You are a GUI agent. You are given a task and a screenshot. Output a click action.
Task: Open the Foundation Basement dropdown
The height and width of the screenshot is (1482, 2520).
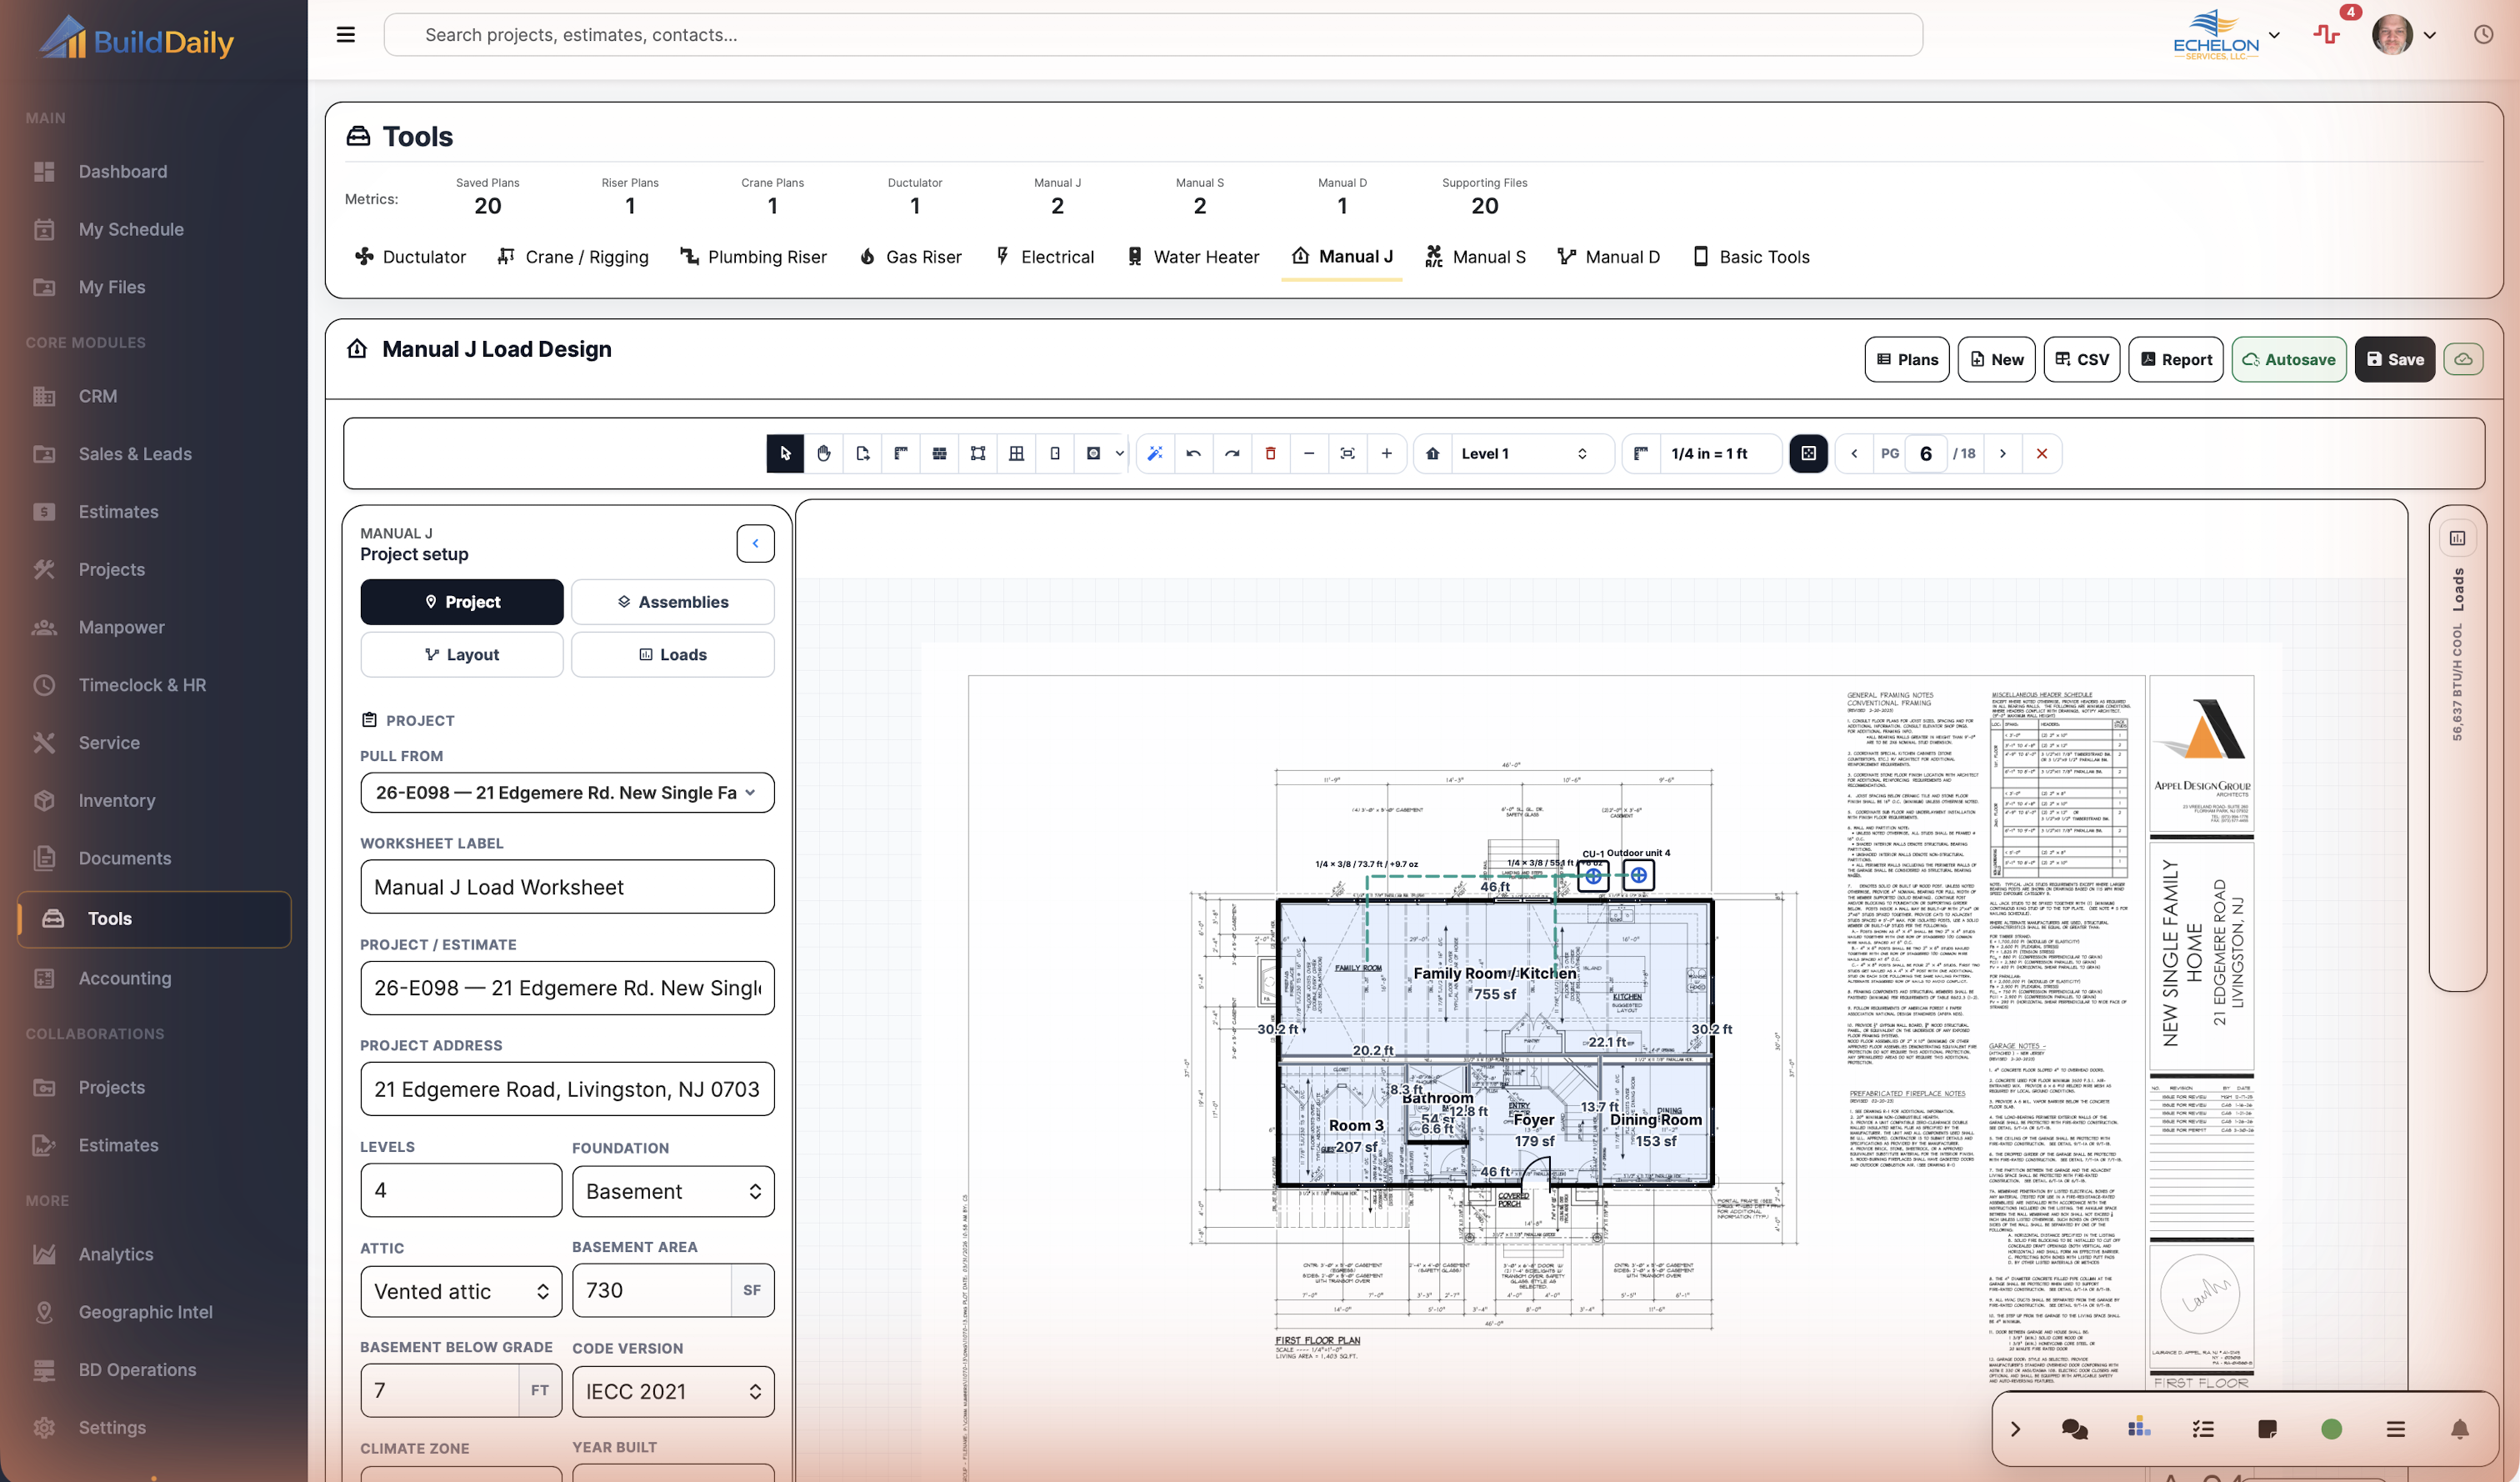[673, 1191]
